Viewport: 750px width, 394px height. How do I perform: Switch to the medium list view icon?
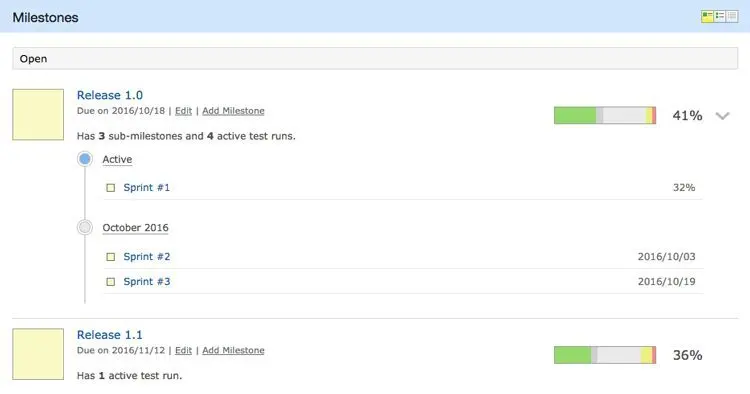point(719,16)
